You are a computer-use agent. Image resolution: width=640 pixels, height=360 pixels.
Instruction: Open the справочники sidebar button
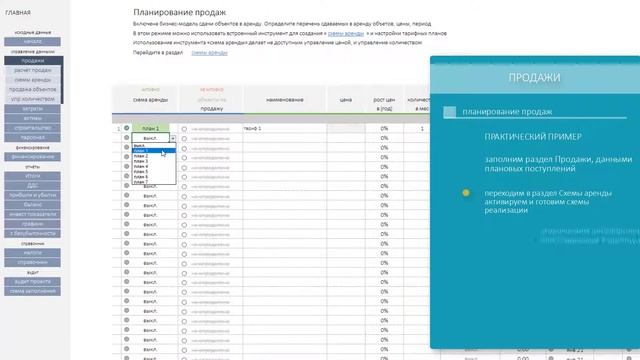tap(33, 262)
